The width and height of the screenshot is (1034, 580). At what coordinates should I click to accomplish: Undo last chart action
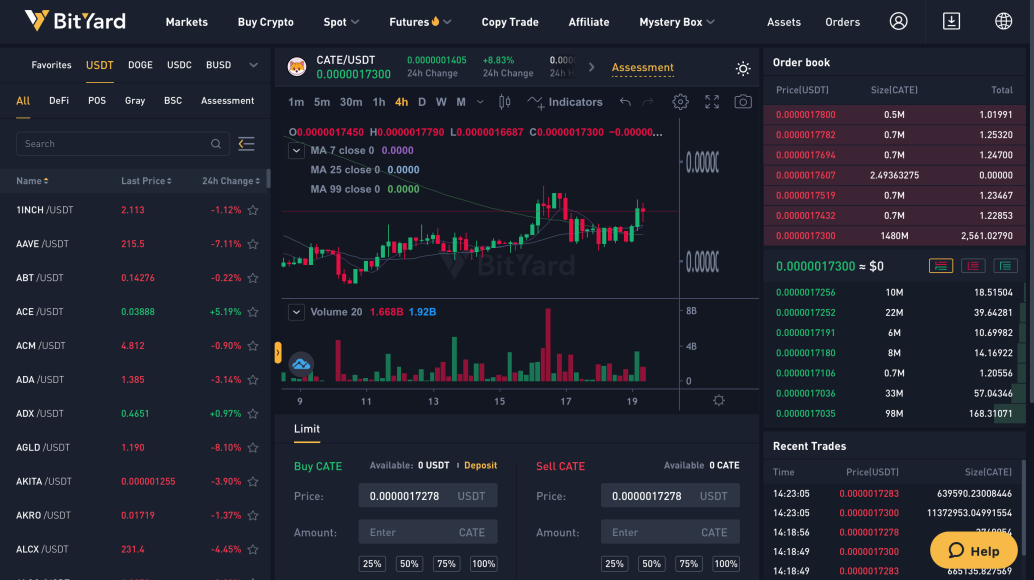624,102
